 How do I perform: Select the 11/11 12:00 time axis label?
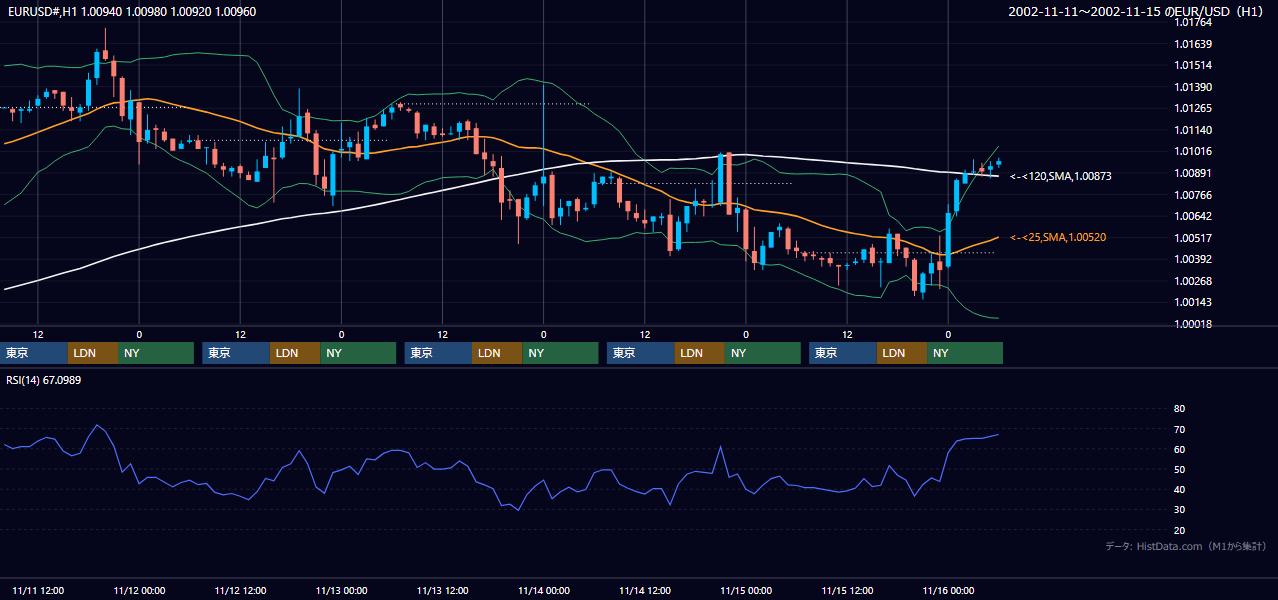(x=38, y=591)
